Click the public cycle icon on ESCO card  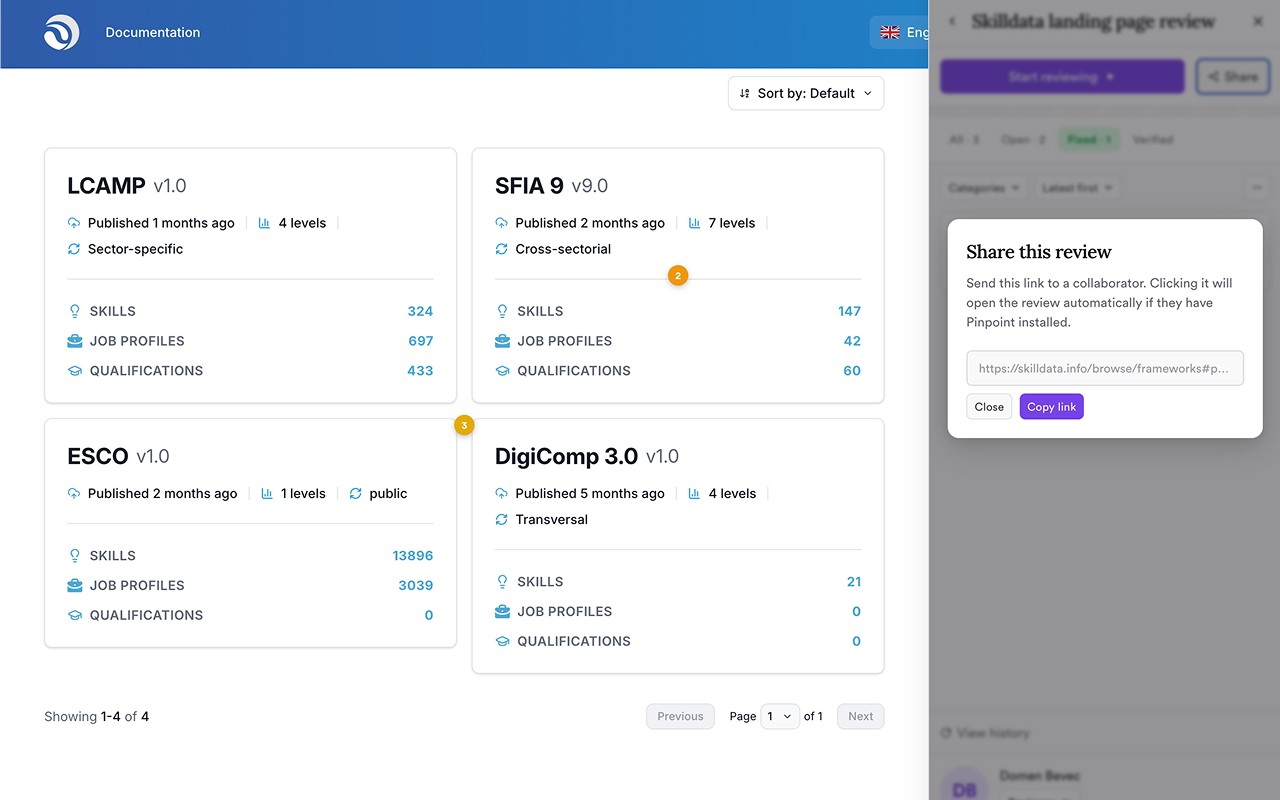click(x=355, y=493)
